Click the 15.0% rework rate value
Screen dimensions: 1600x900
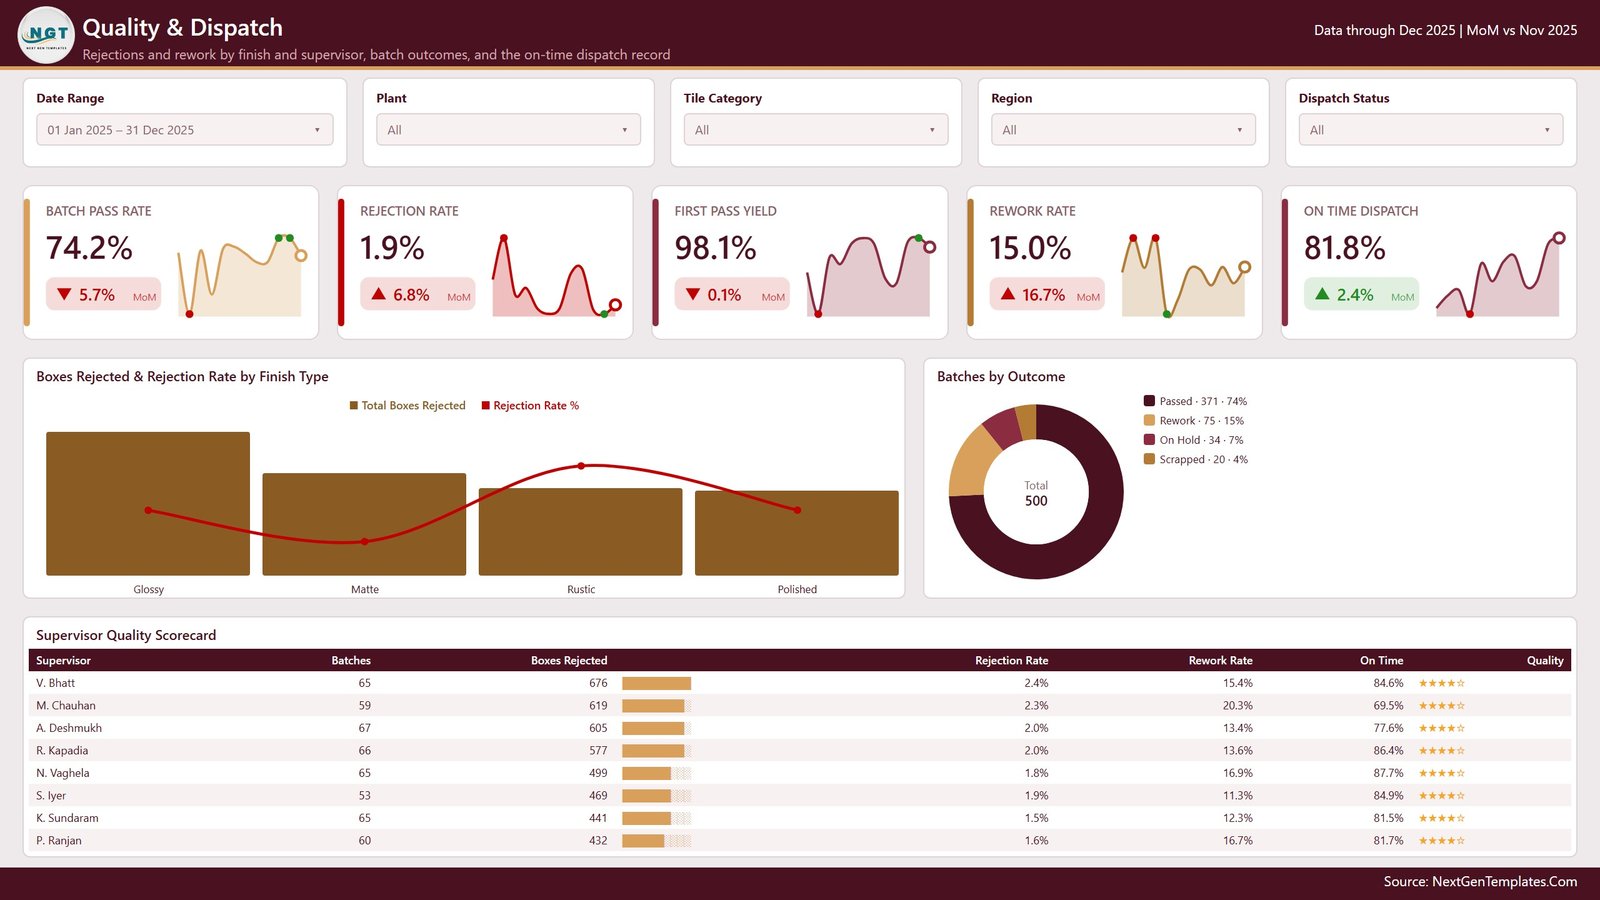[x=1030, y=248]
